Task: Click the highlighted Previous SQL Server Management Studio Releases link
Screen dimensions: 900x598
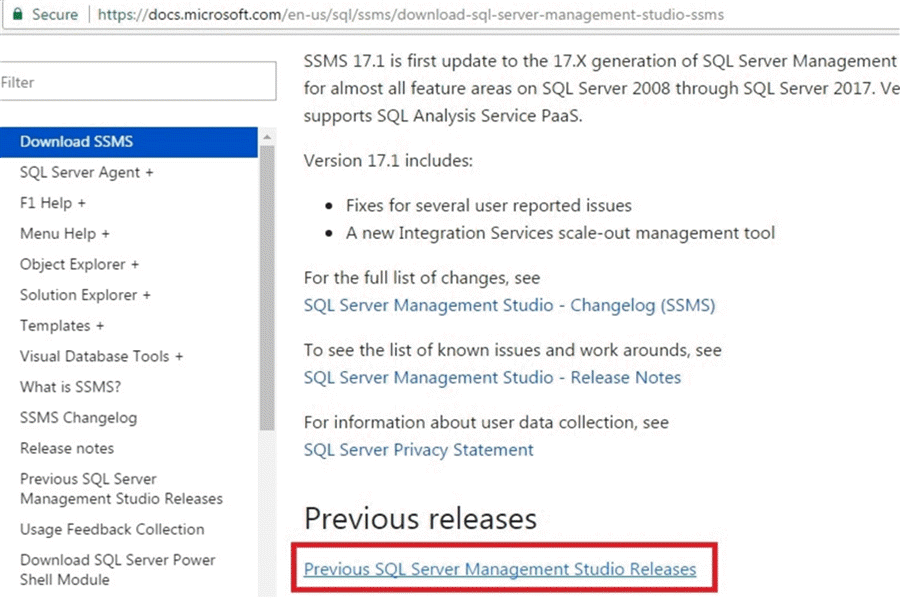Action: click(499, 569)
